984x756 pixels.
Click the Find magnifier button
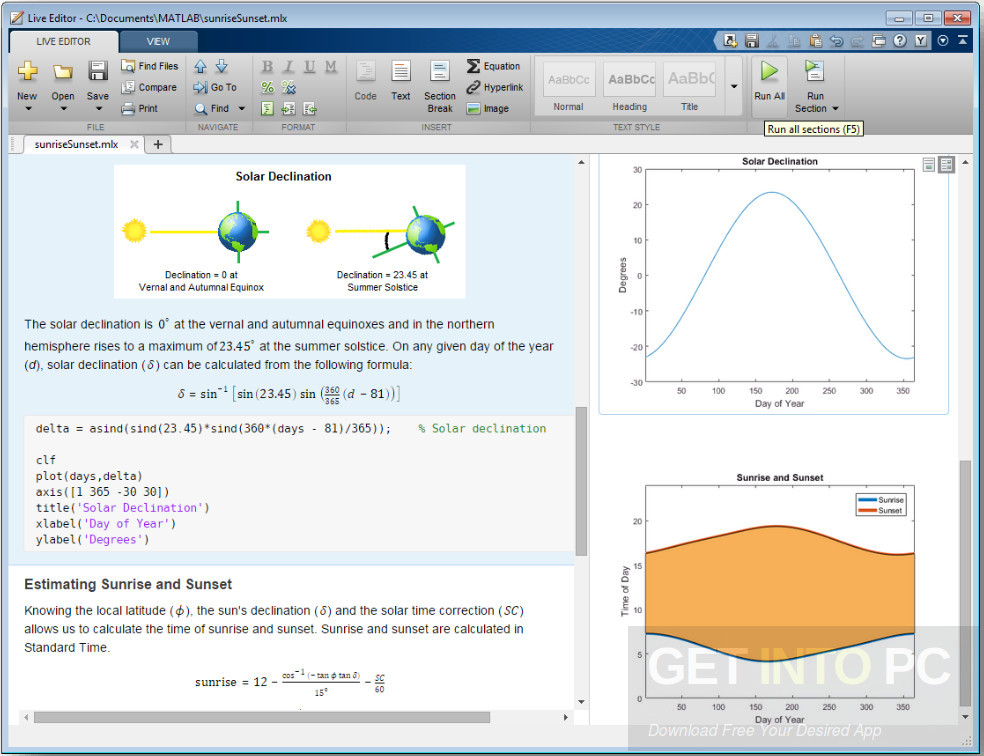tap(212, 109)
